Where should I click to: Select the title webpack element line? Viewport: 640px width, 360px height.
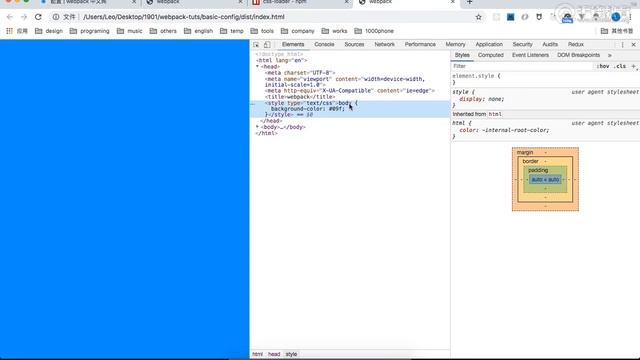point(300,97)
